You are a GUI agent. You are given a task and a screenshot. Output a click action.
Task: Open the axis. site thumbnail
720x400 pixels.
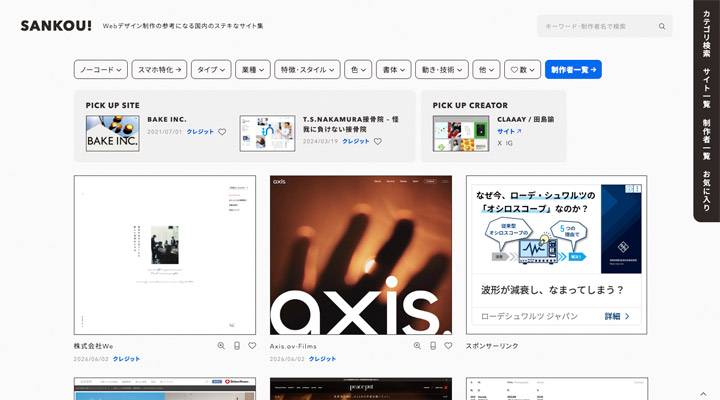pyautogui.click(x=361, y=255)
